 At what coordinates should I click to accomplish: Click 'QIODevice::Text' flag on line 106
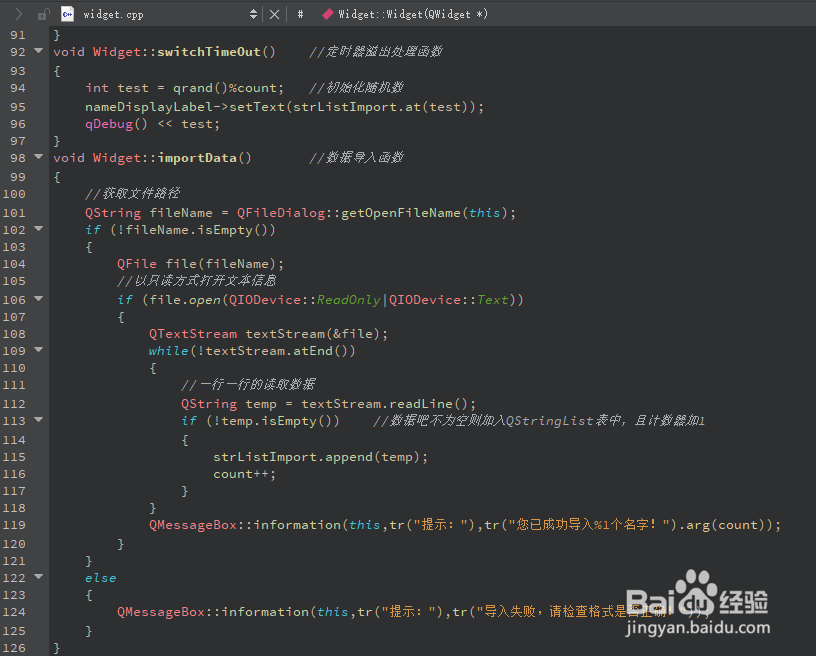tap(449, 300)
